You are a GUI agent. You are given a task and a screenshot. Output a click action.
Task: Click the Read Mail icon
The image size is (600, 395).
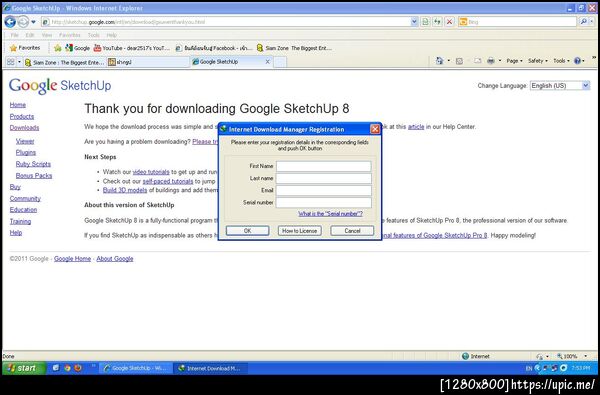477,60
